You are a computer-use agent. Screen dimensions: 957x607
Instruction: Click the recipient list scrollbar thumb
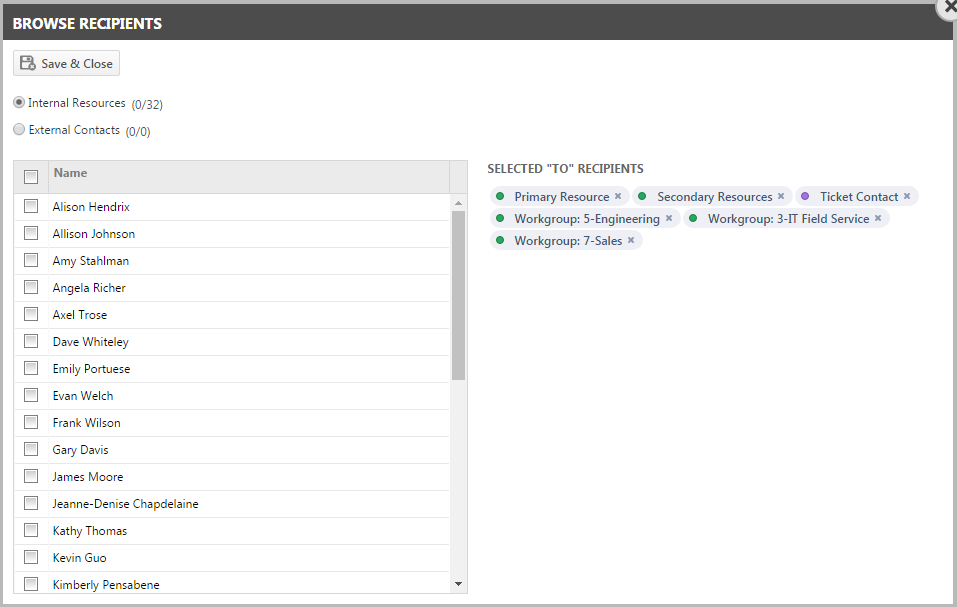pyautogui.click(x=458, y=296)
